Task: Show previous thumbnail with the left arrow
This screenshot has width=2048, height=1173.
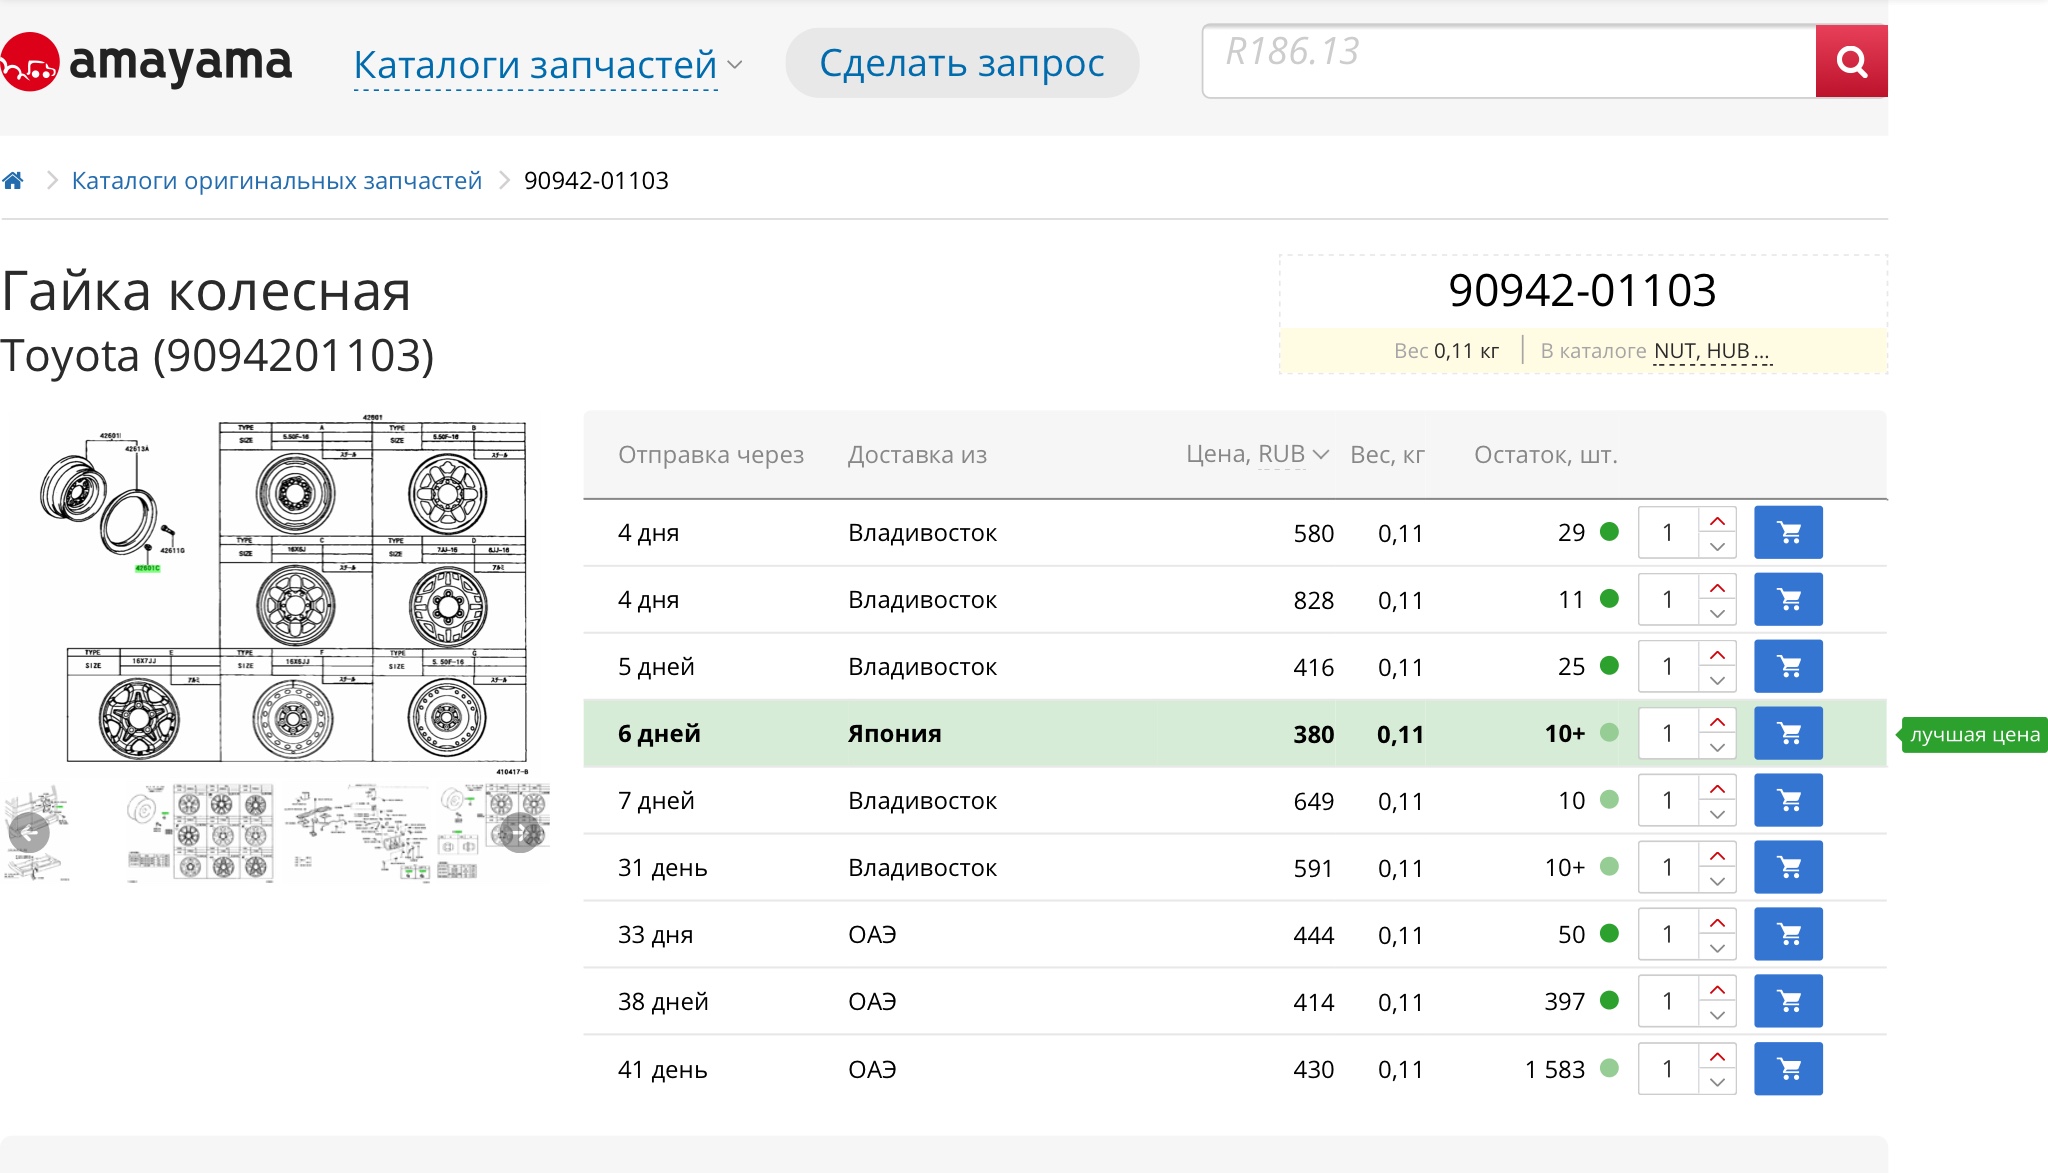Action: (x=29, y=832)
